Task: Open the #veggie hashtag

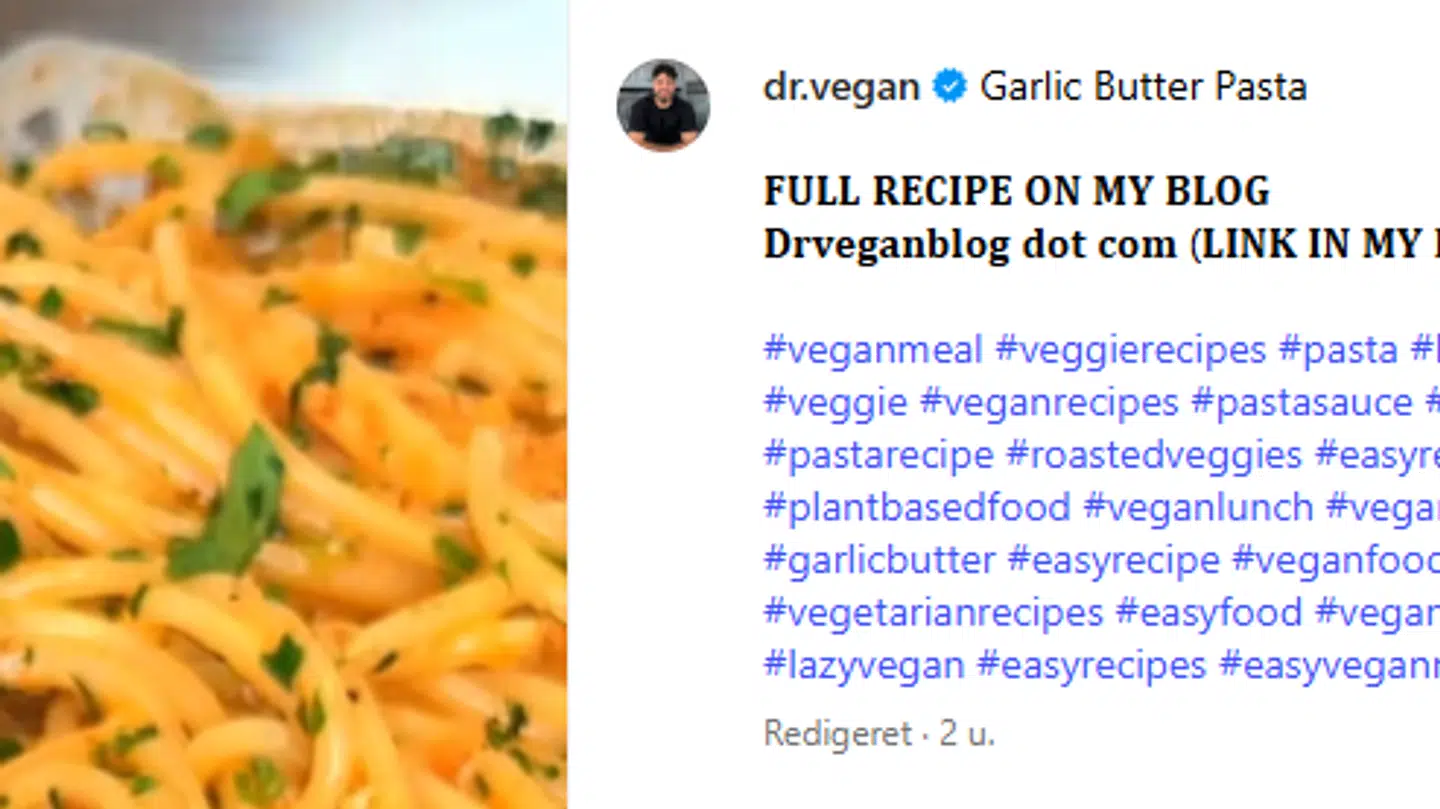Action: (x=835, y=403)
